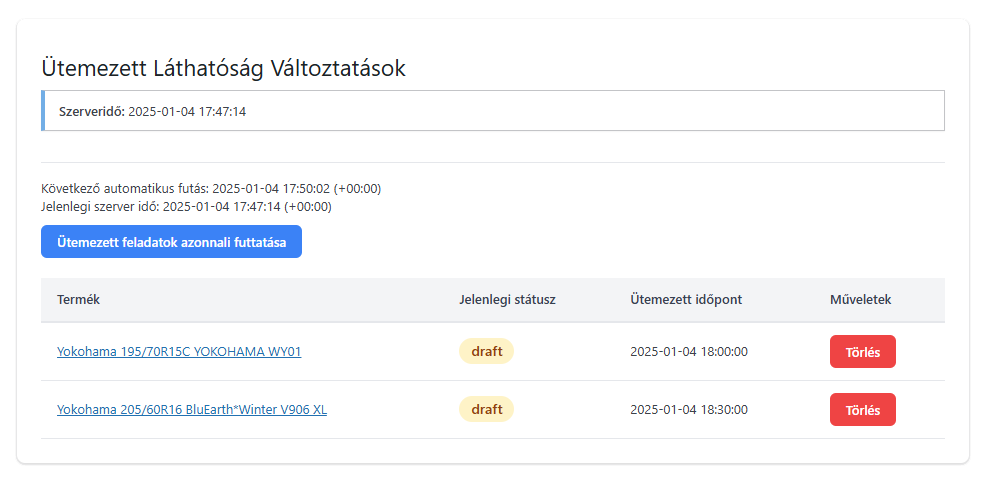Screen dimensions: 986x484
Task: Click the blue left border of Szerveridő box
Action: coord(43,111)
